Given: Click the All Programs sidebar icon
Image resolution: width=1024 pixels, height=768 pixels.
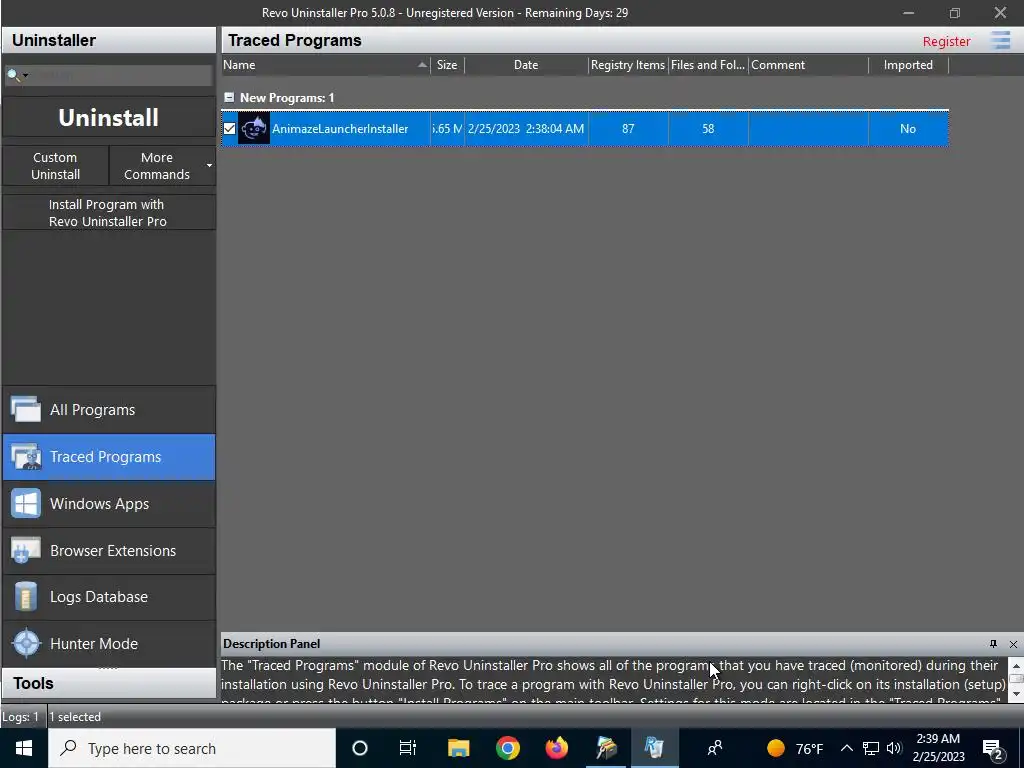Looking at the screenshot, I should point(26,410).
